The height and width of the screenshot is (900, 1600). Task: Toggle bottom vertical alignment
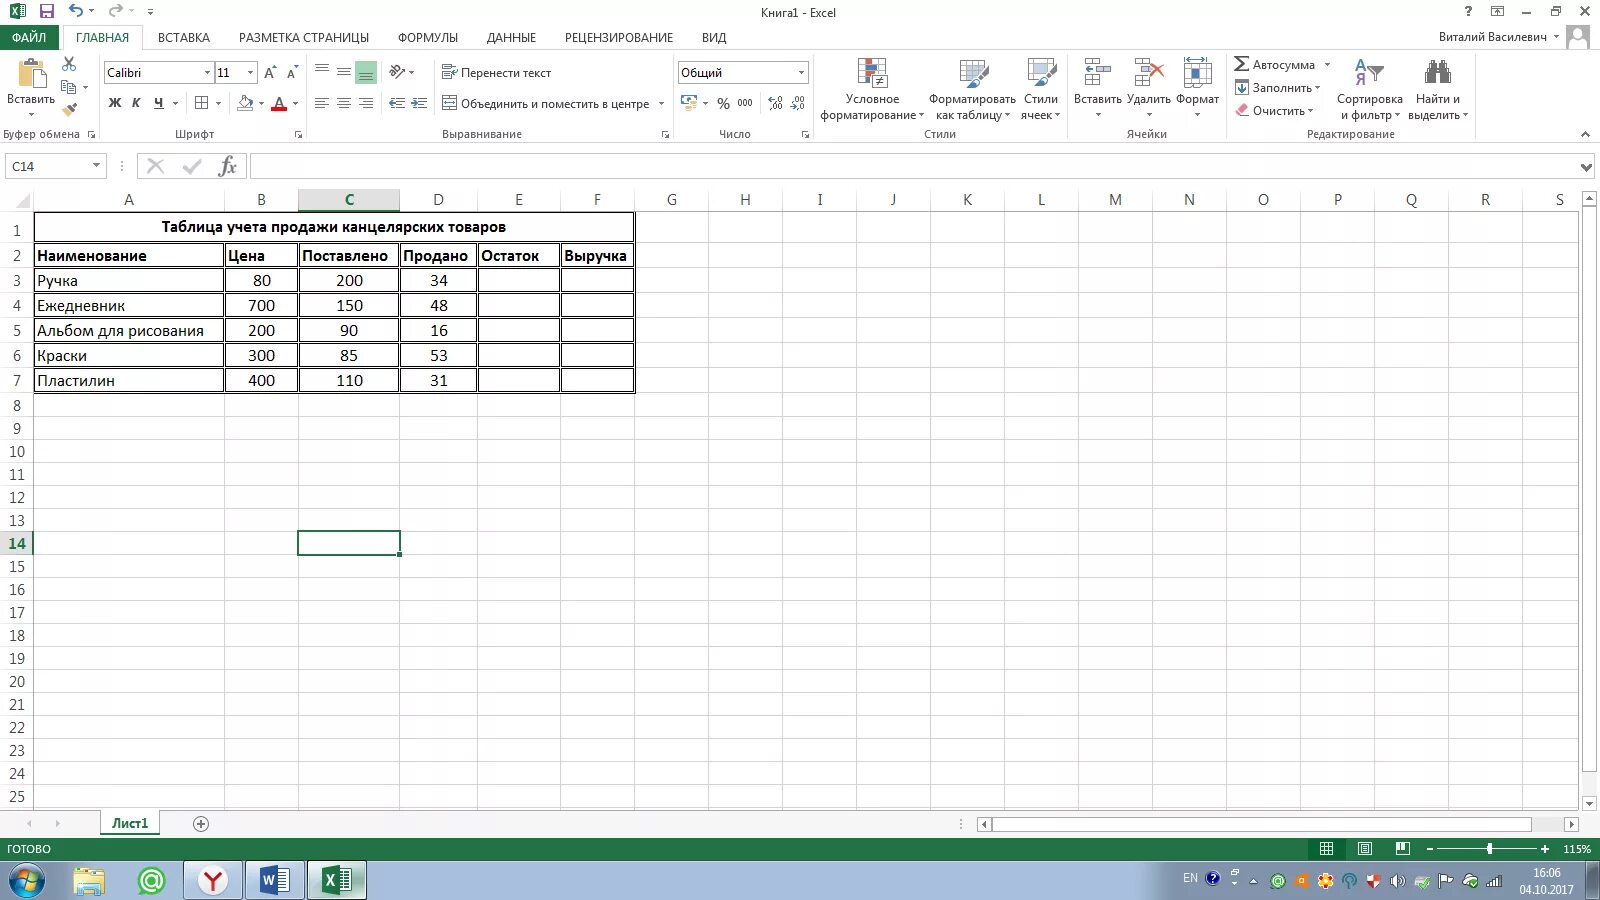366,72
